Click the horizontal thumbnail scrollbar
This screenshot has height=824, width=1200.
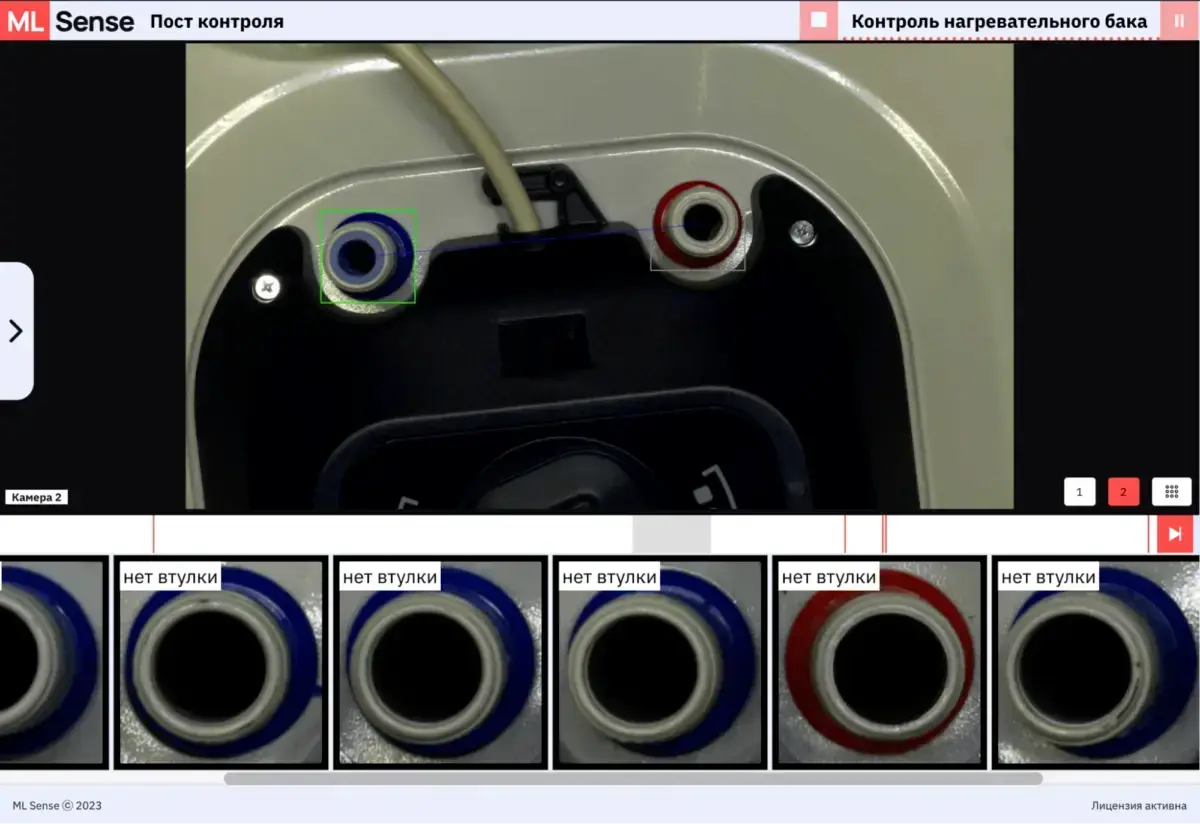click(633, 778)
